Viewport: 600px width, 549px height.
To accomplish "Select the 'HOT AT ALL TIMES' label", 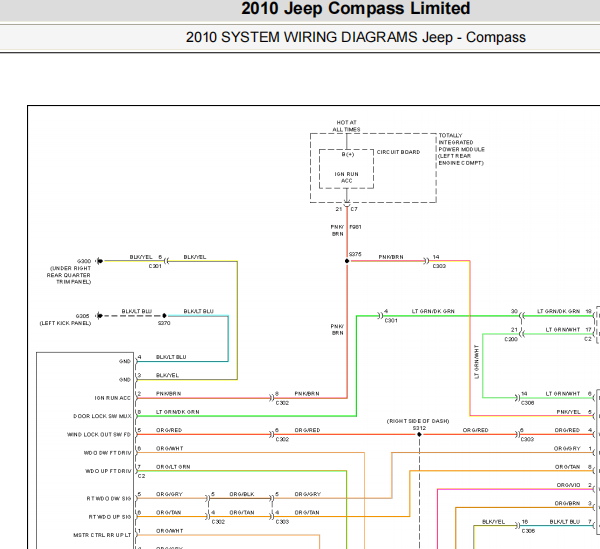I will click(346, 126).
